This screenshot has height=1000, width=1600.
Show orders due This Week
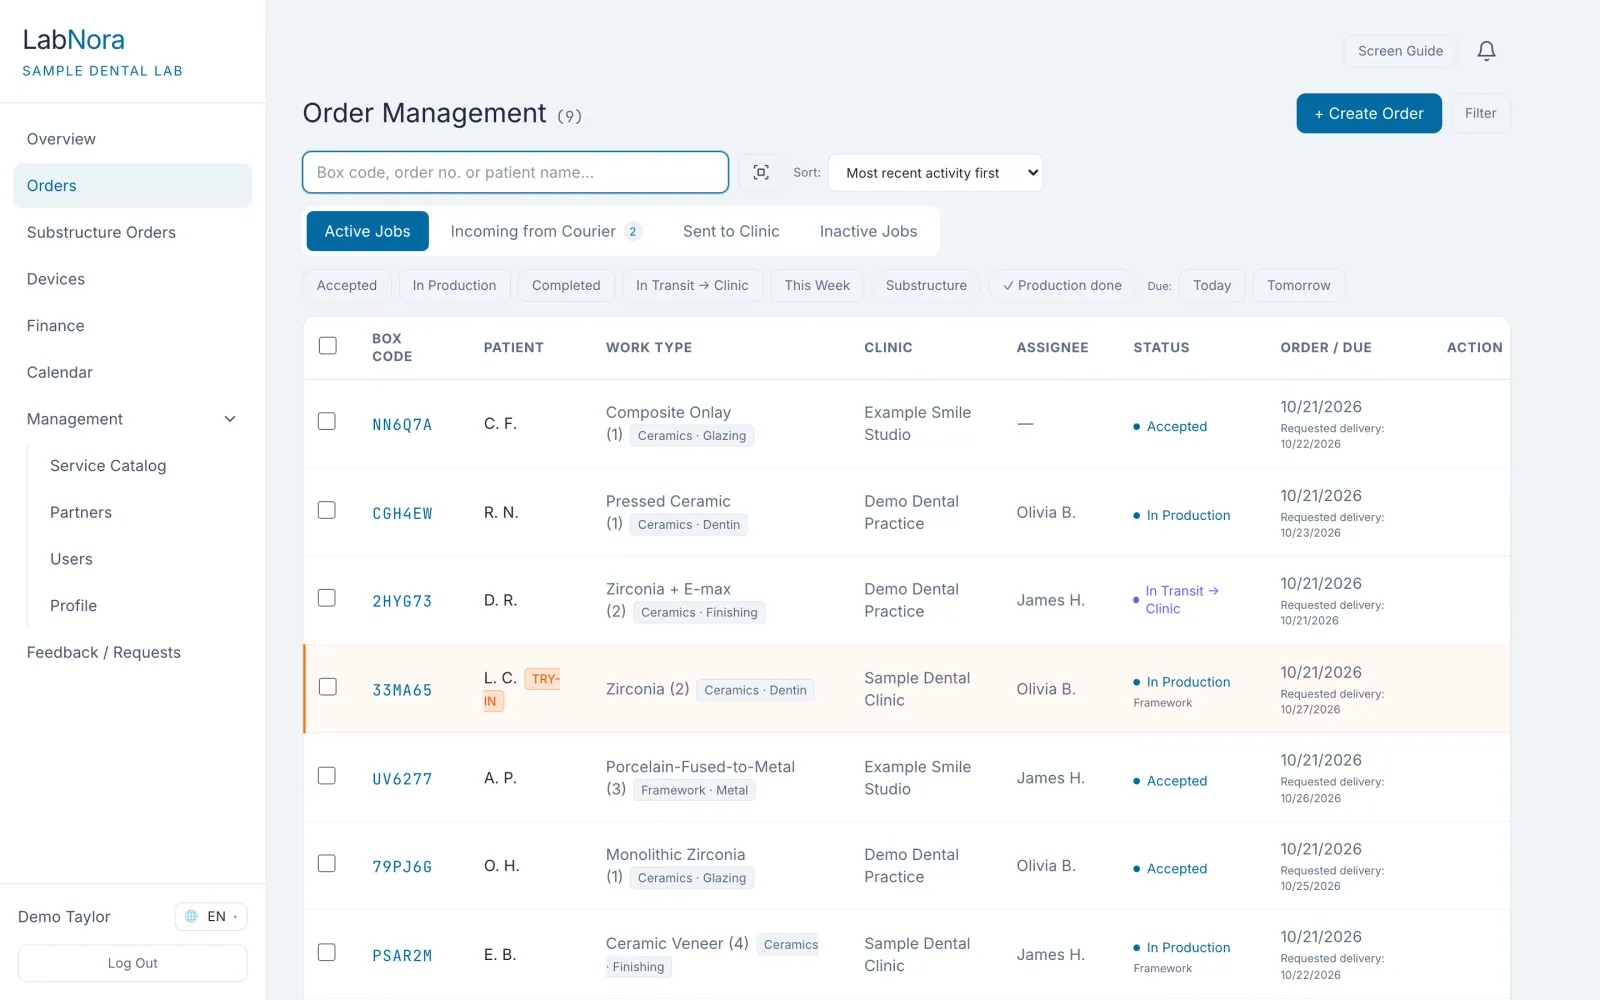click(817, 285)
